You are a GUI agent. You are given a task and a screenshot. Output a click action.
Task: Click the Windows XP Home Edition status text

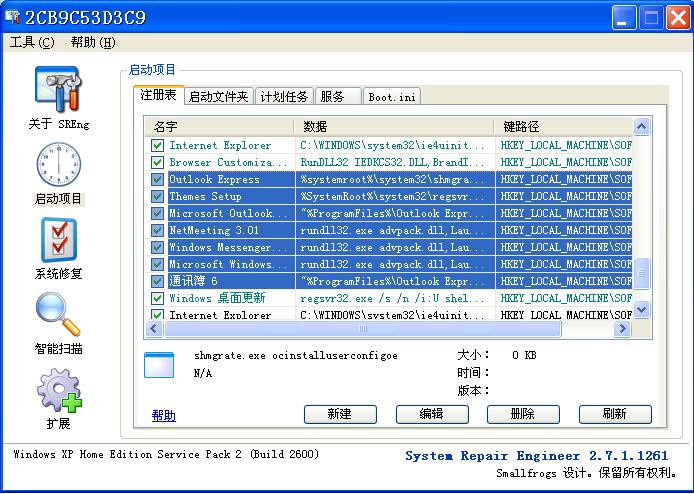(166, 454)
